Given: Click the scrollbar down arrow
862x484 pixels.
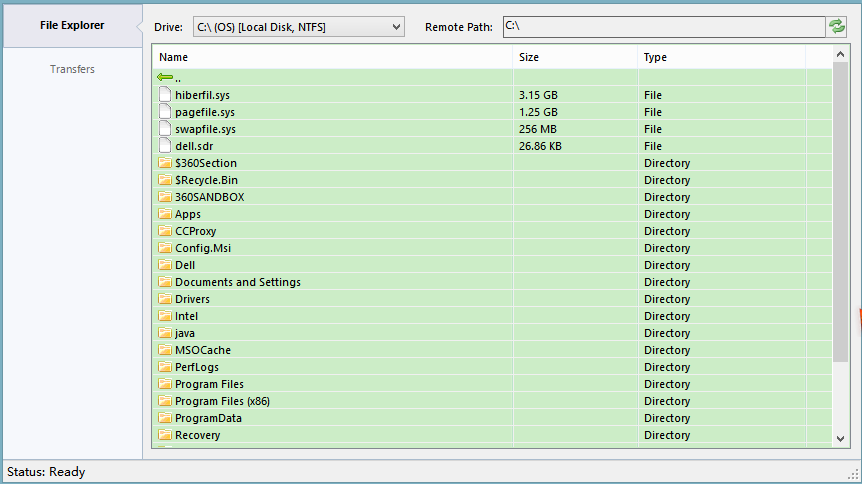Looking at the screenshot, I should point(840,438).
